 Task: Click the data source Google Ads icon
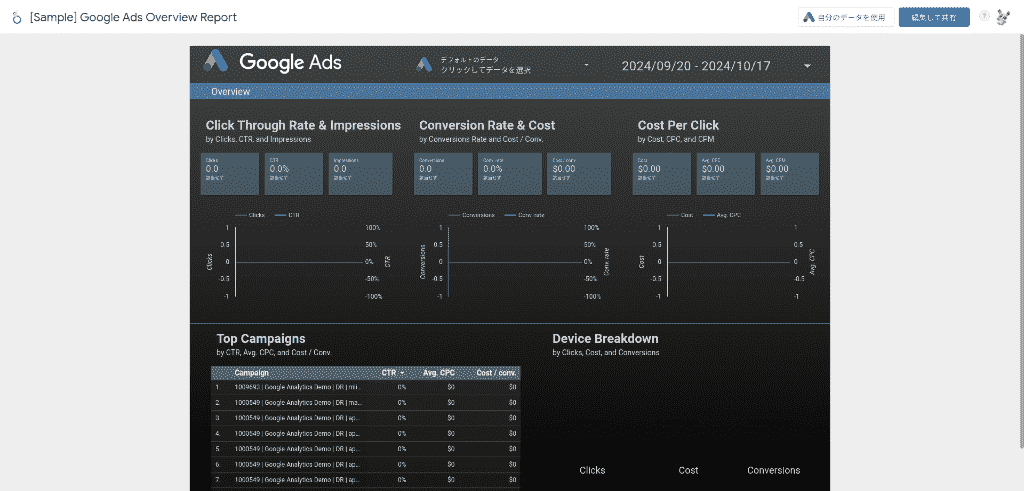tap(425, 65)
